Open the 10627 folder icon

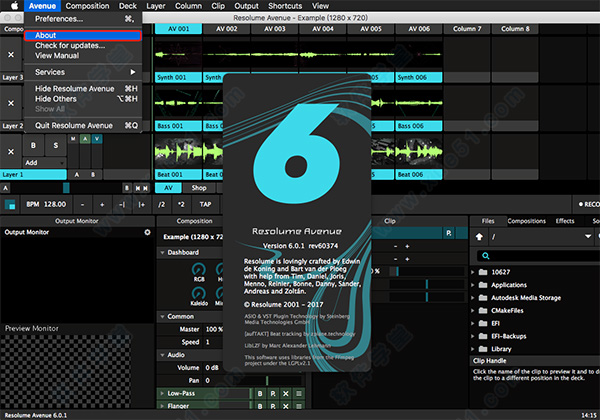click(x=483, y=272)
